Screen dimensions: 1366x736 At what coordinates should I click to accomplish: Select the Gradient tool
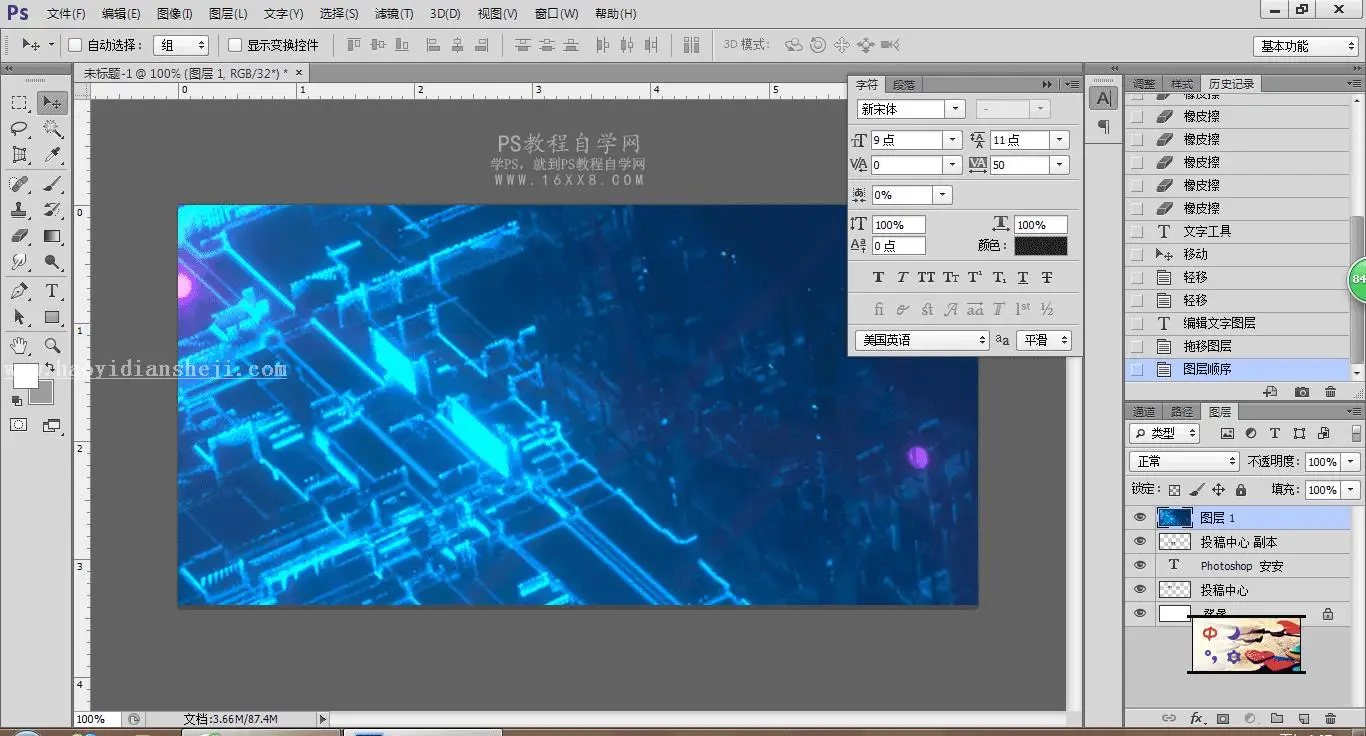[x=52, y=236]
